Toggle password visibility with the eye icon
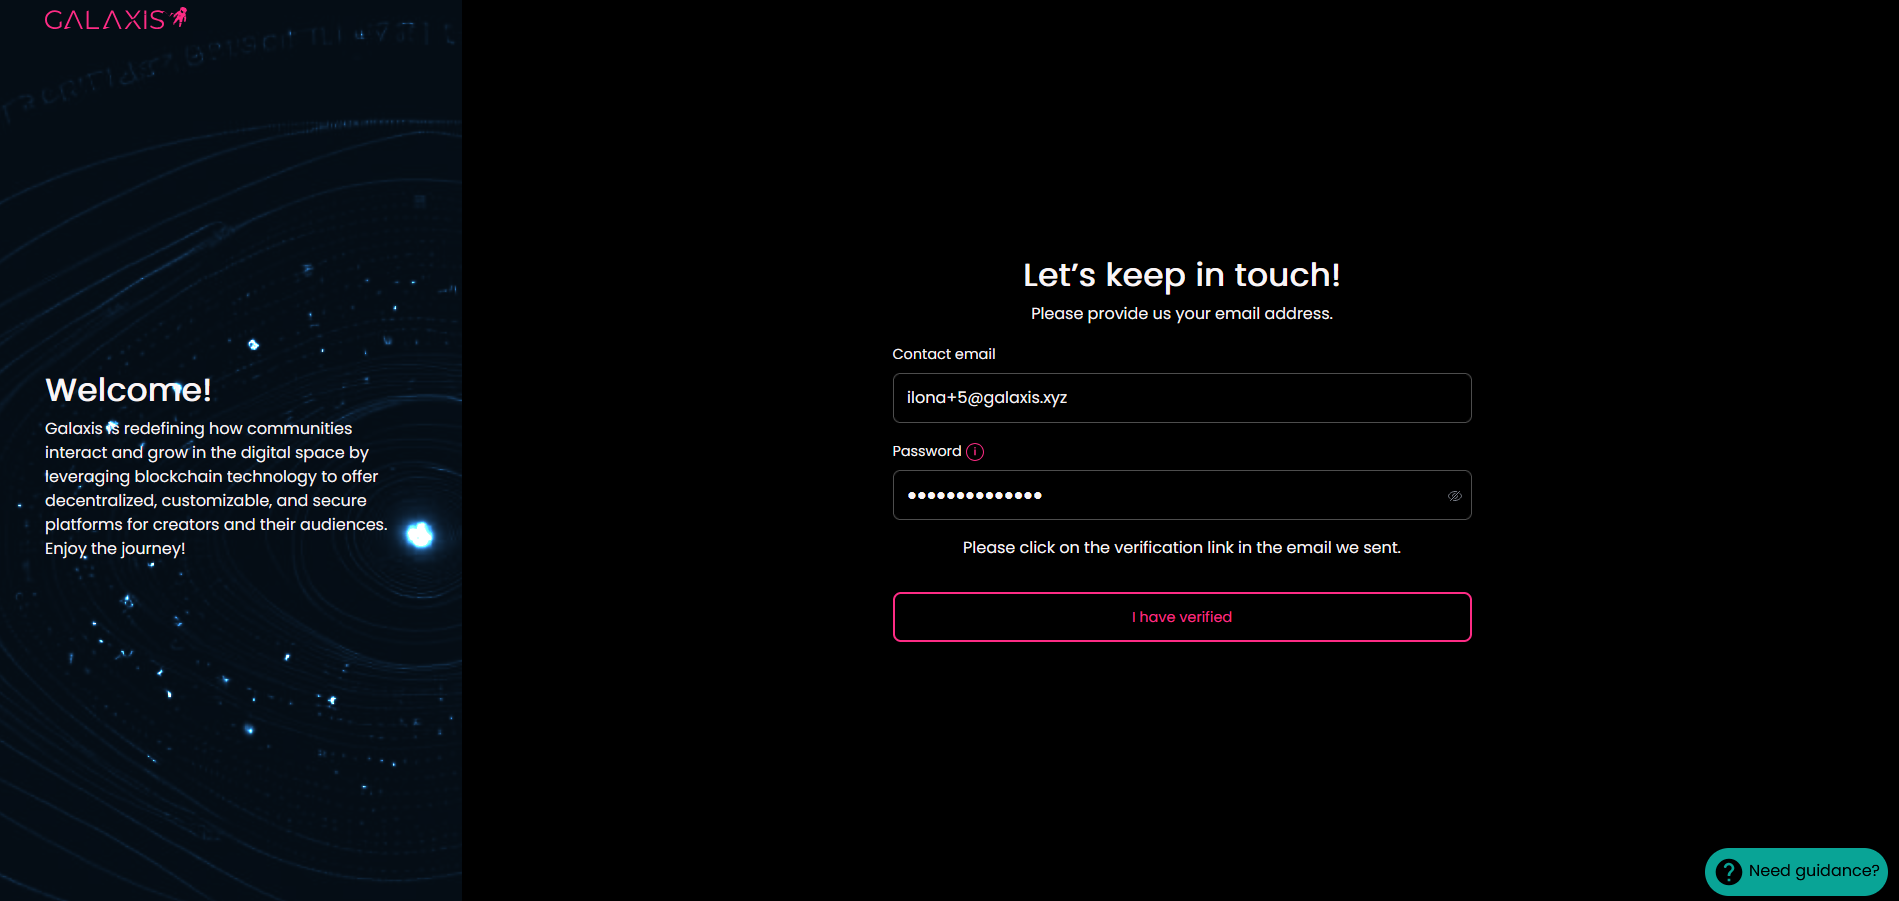 click(x=1454, y=496)
